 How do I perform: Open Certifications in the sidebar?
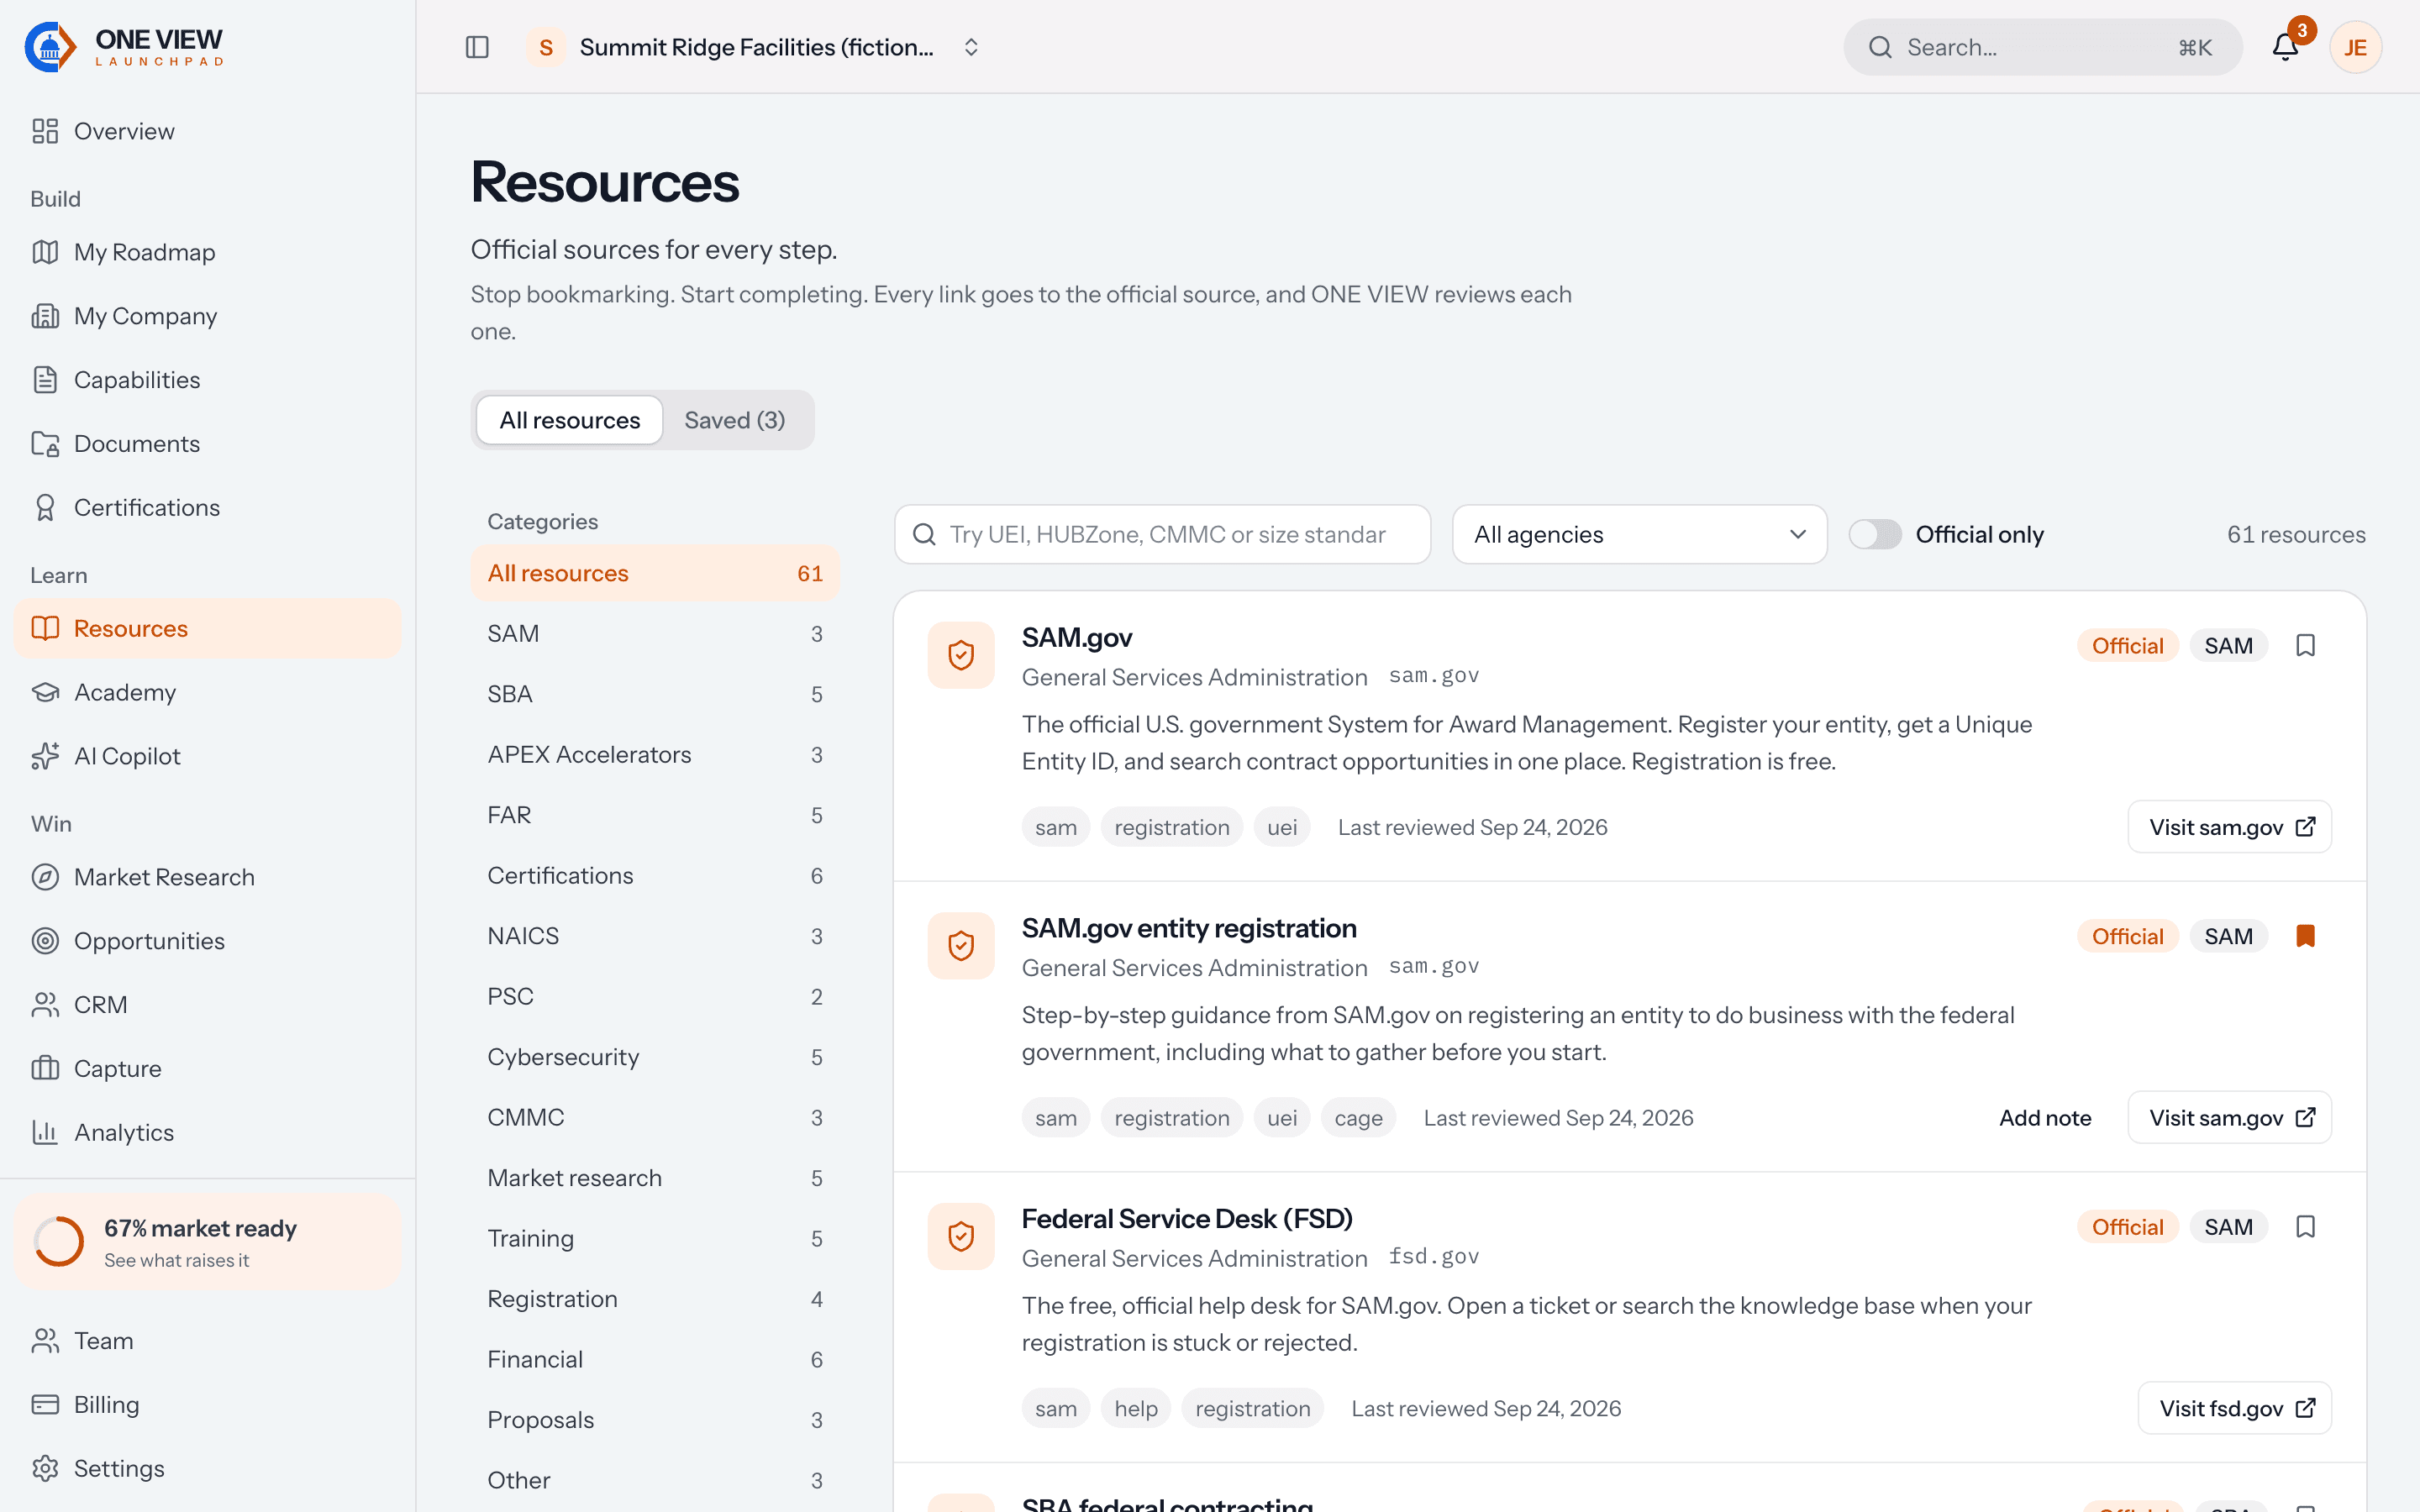207,507
